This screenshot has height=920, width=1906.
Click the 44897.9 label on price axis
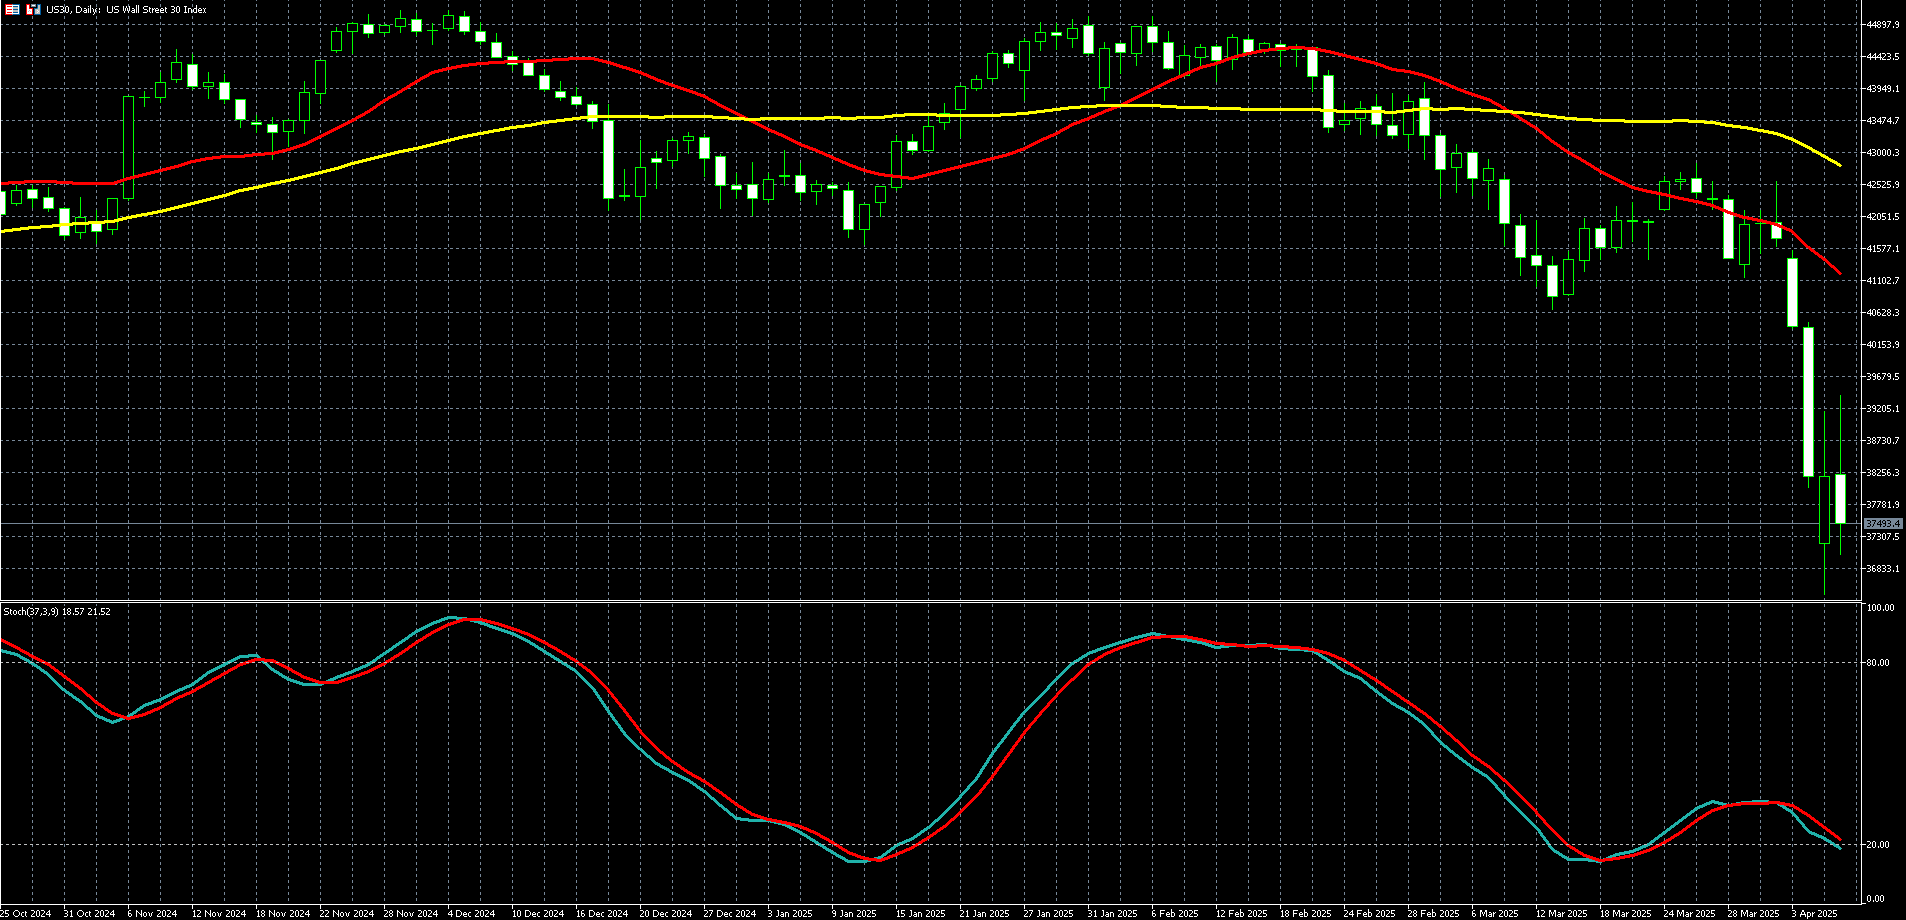(1882, 25)
